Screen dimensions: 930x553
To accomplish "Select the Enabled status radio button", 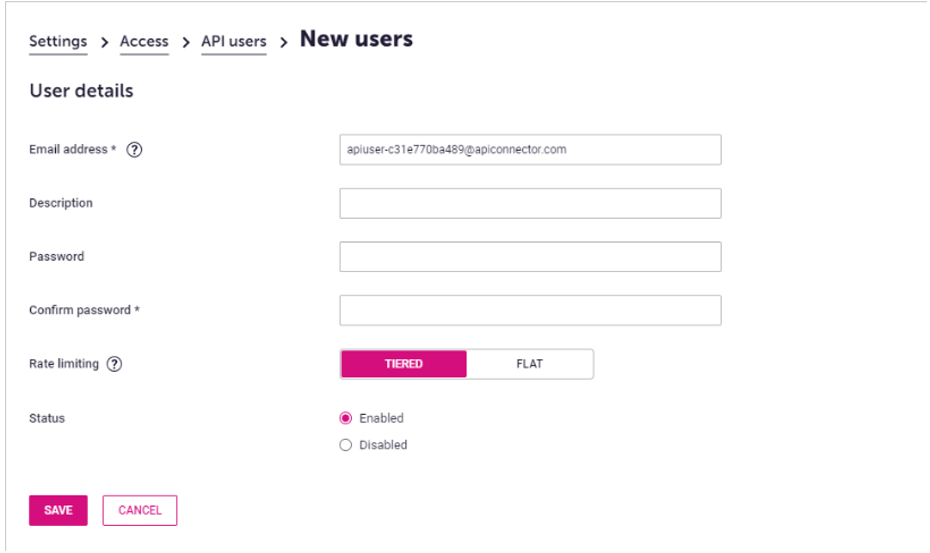I will coord(346,418).
